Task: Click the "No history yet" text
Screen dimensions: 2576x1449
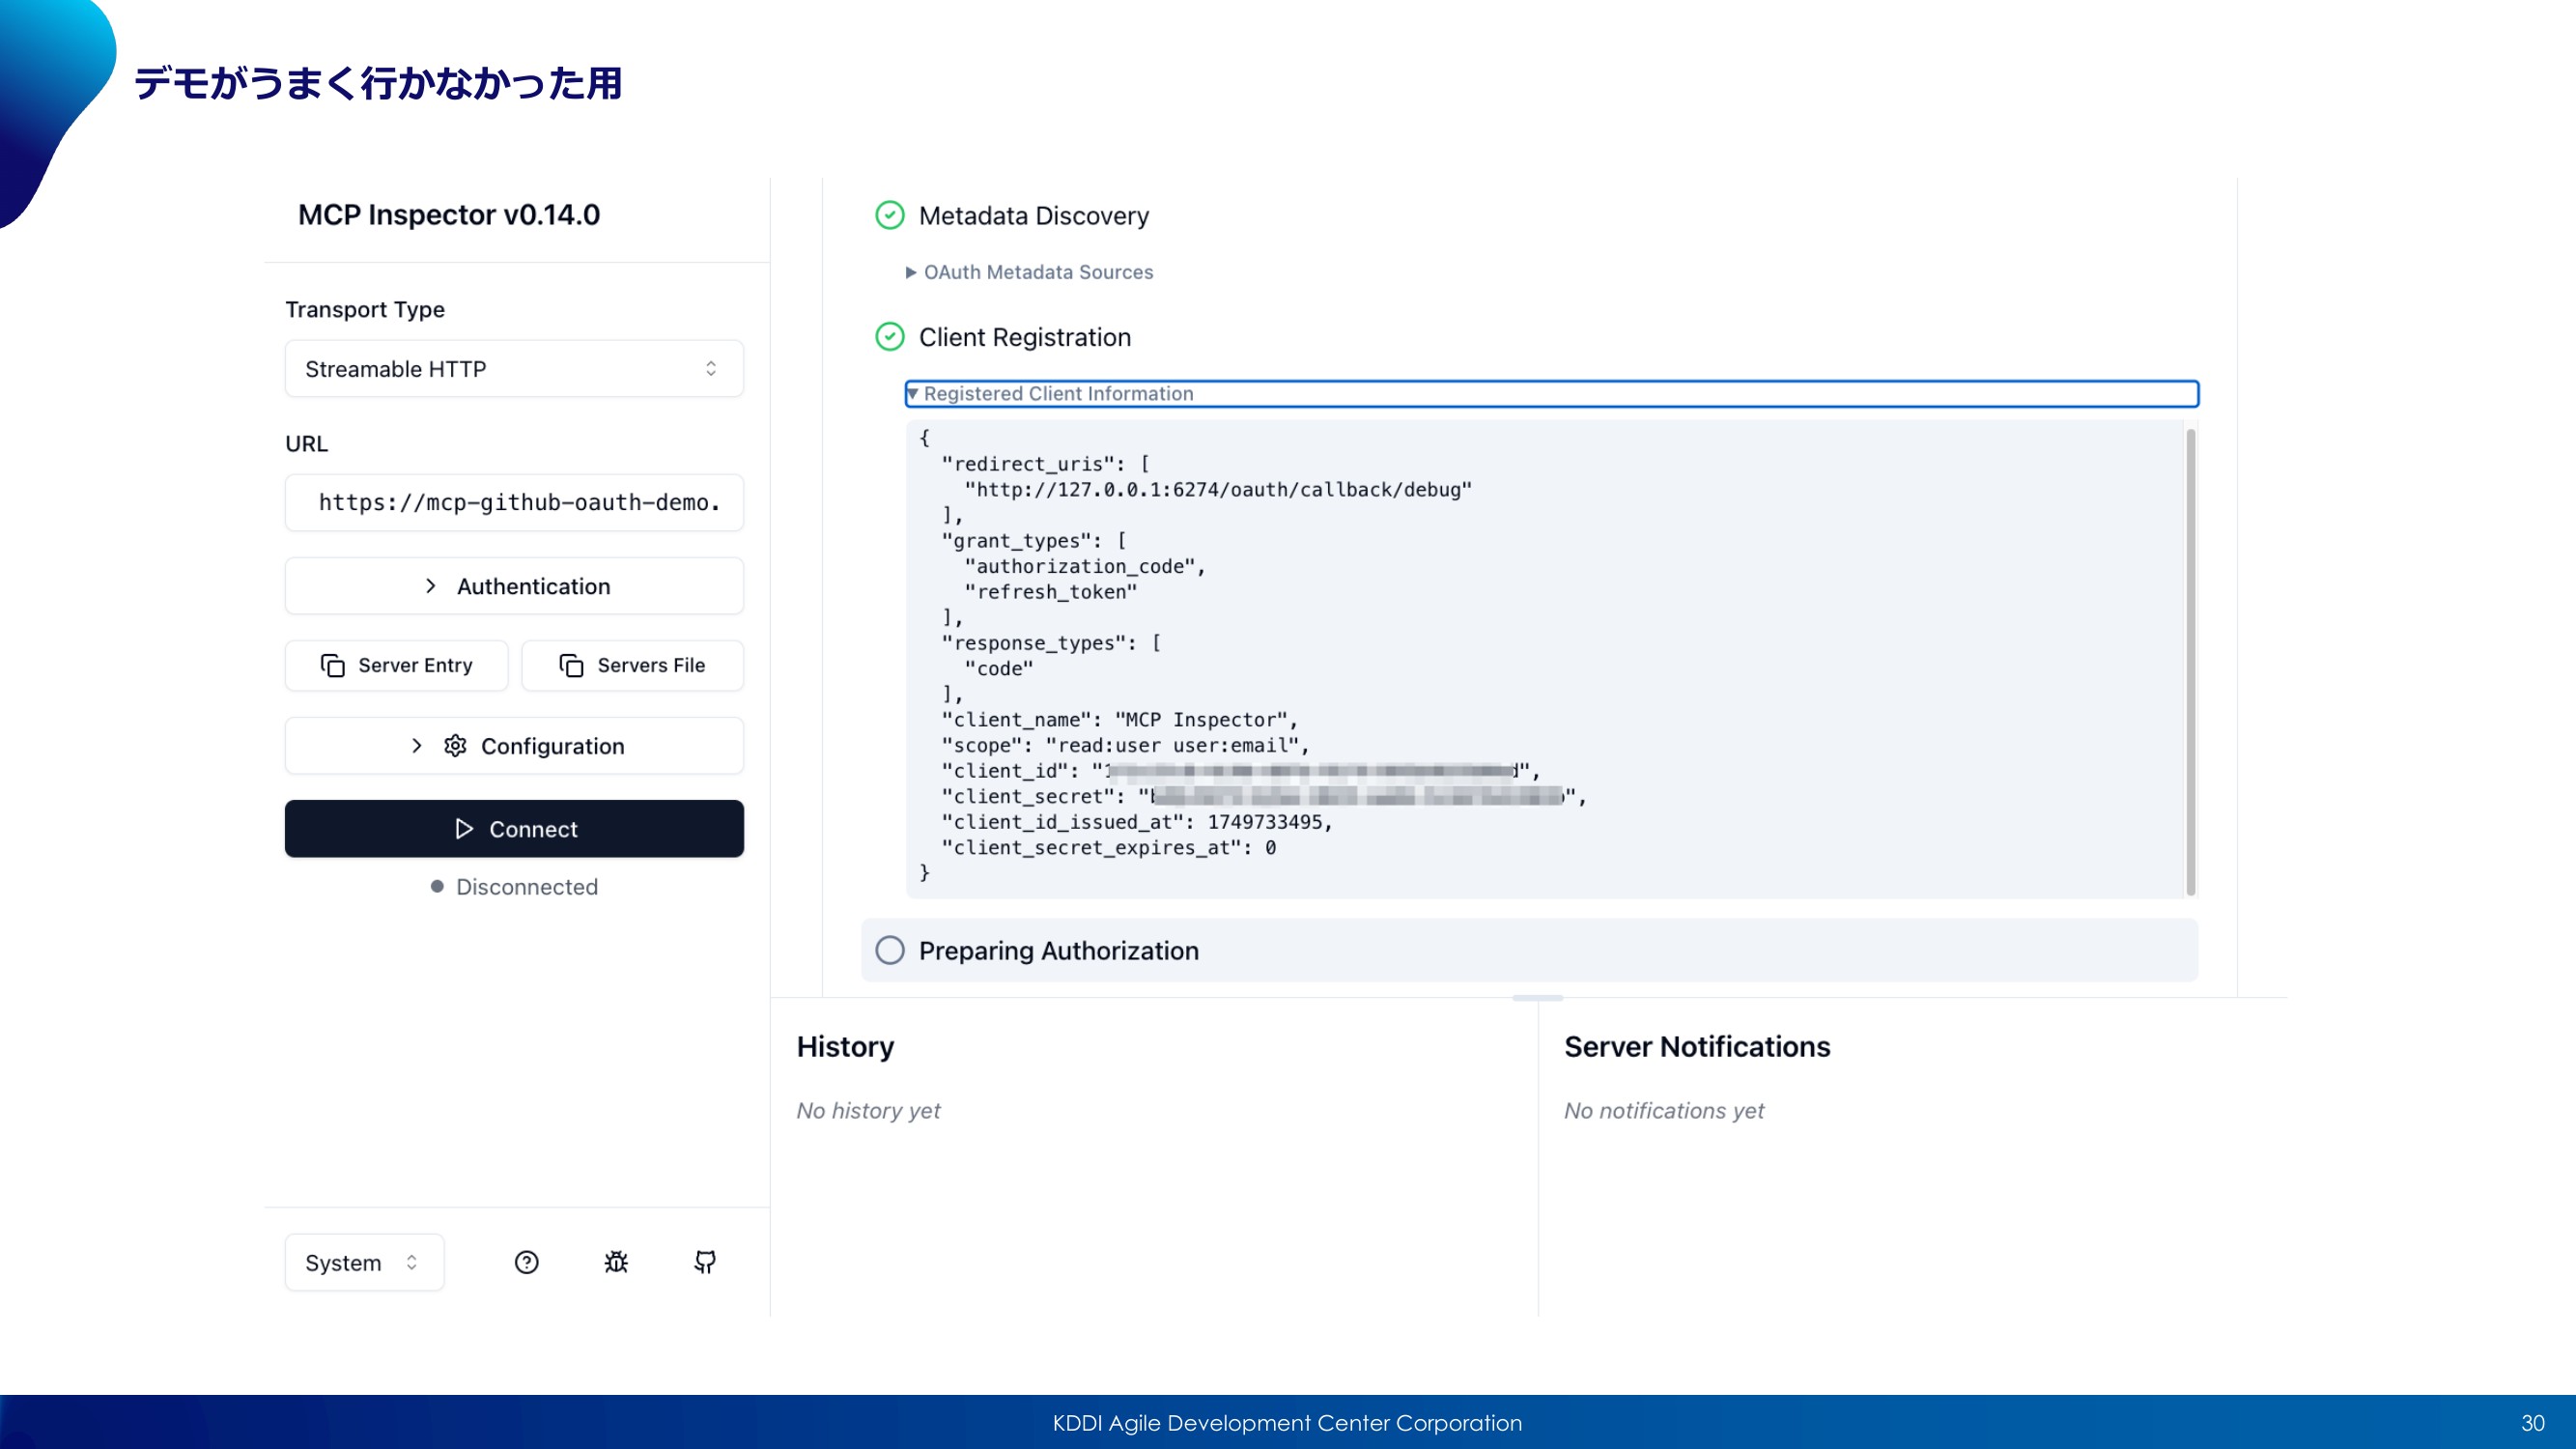Action: [x=868, y=1111]
